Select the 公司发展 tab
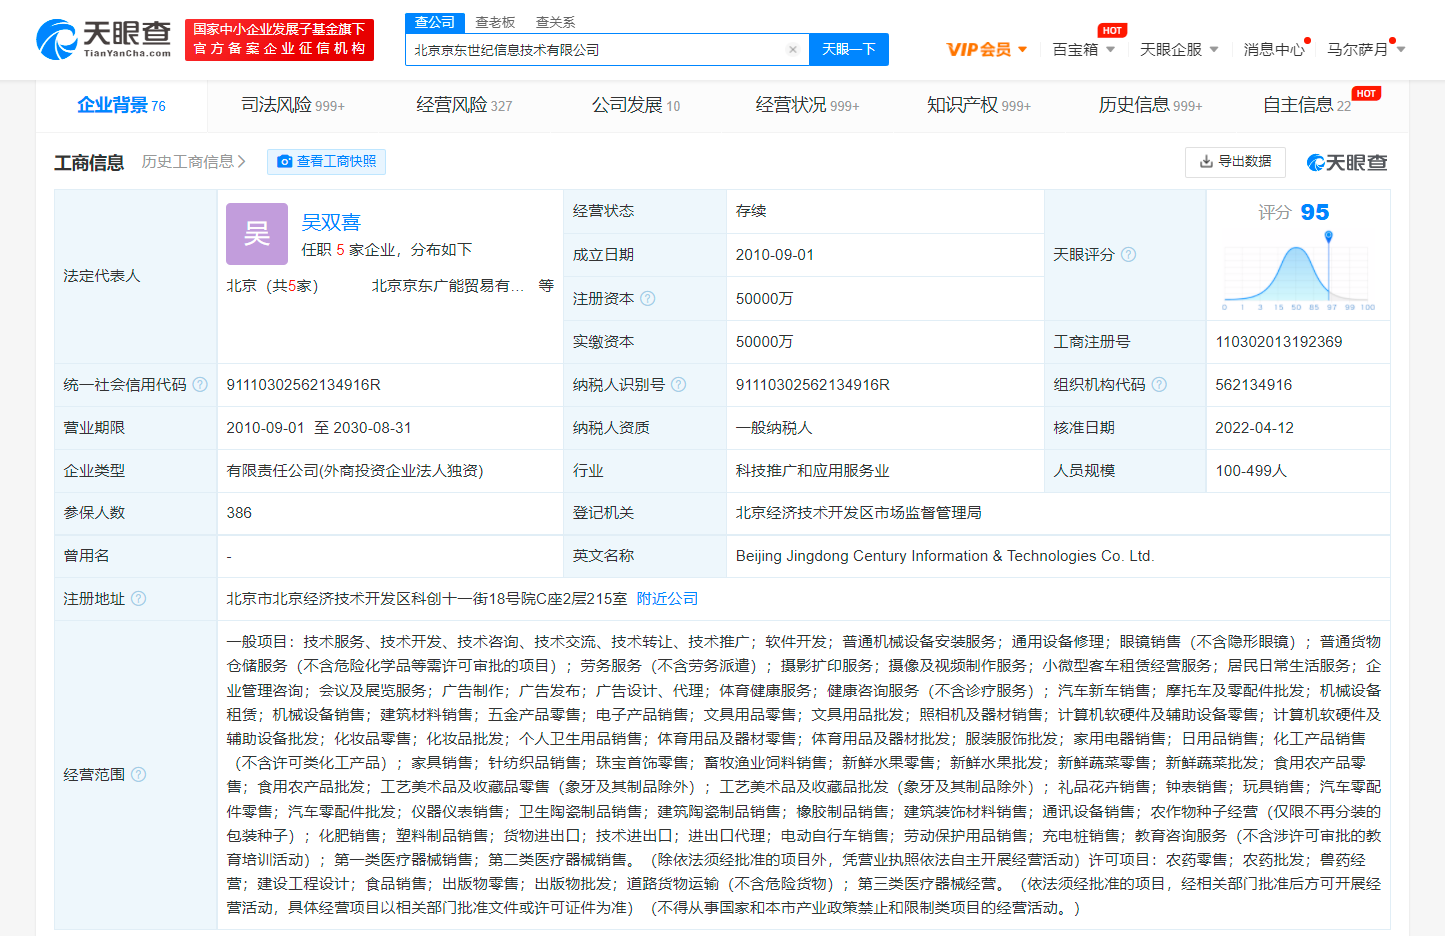 pos(636,105)
